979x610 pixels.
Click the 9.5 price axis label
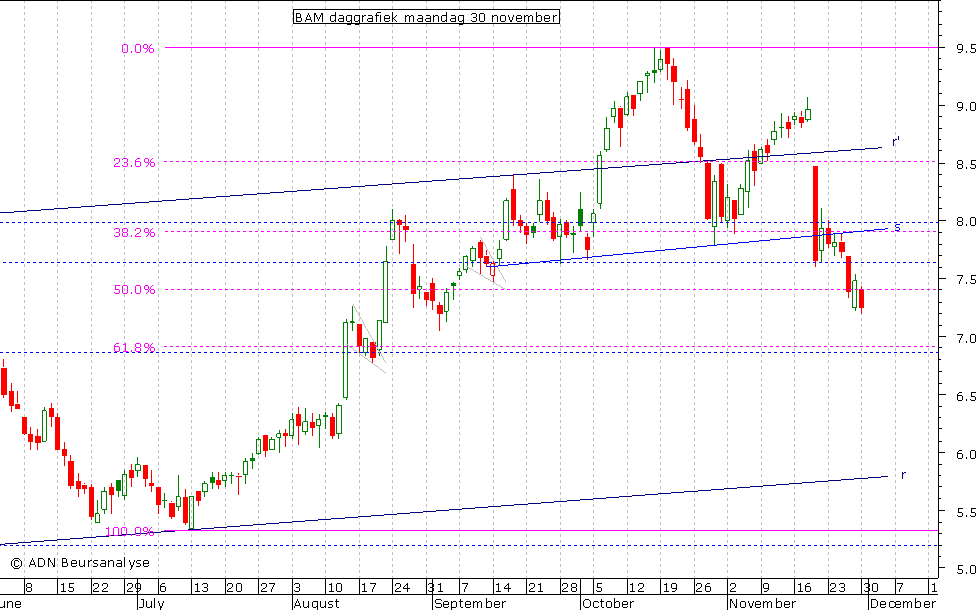(x=965, y=48)
